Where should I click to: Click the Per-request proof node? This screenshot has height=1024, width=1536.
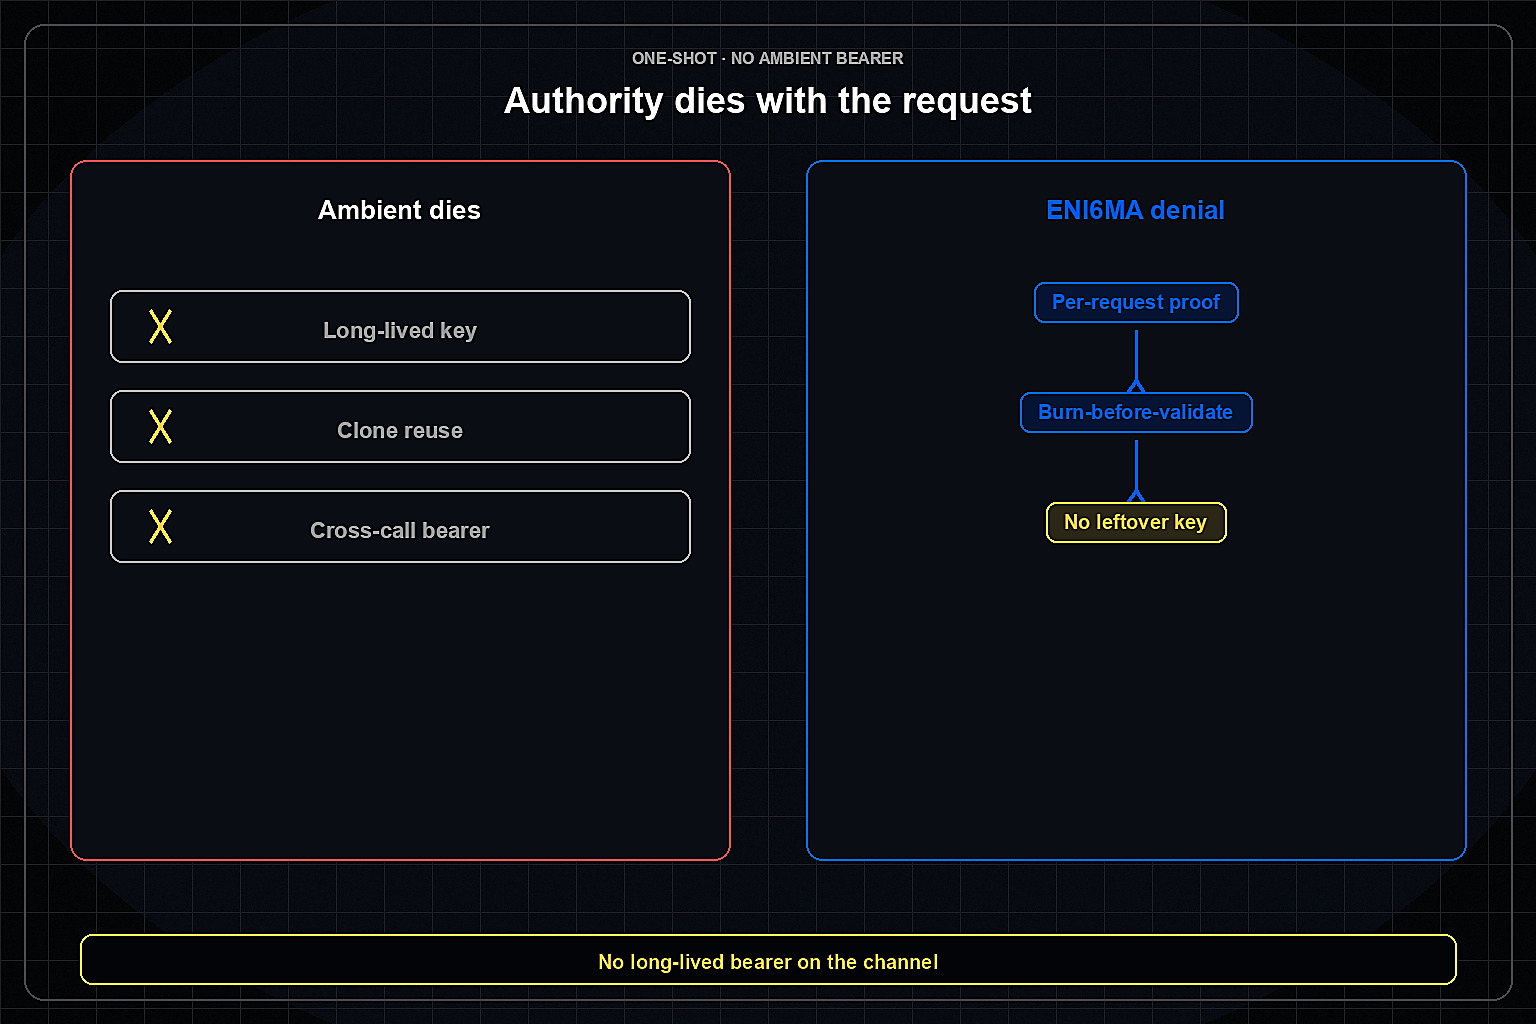pyautogui.click(x=1136, y=302)
